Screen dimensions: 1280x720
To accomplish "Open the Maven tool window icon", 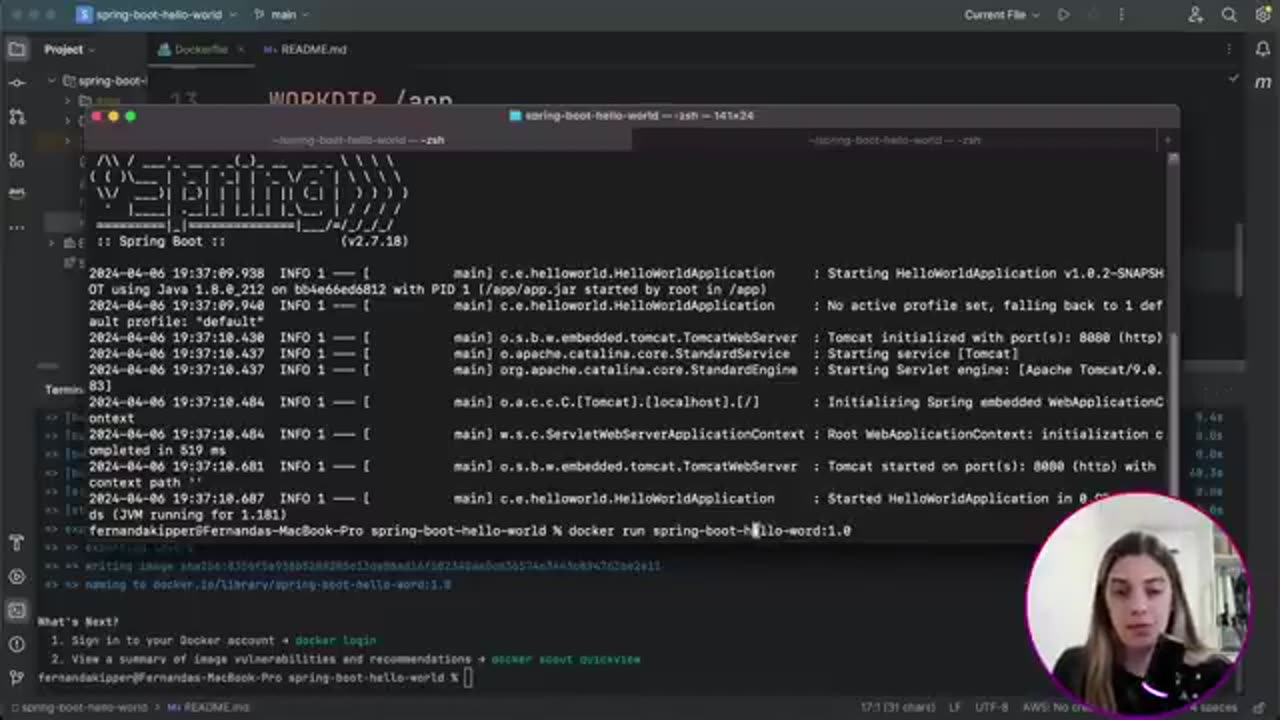I will 1262,83.
